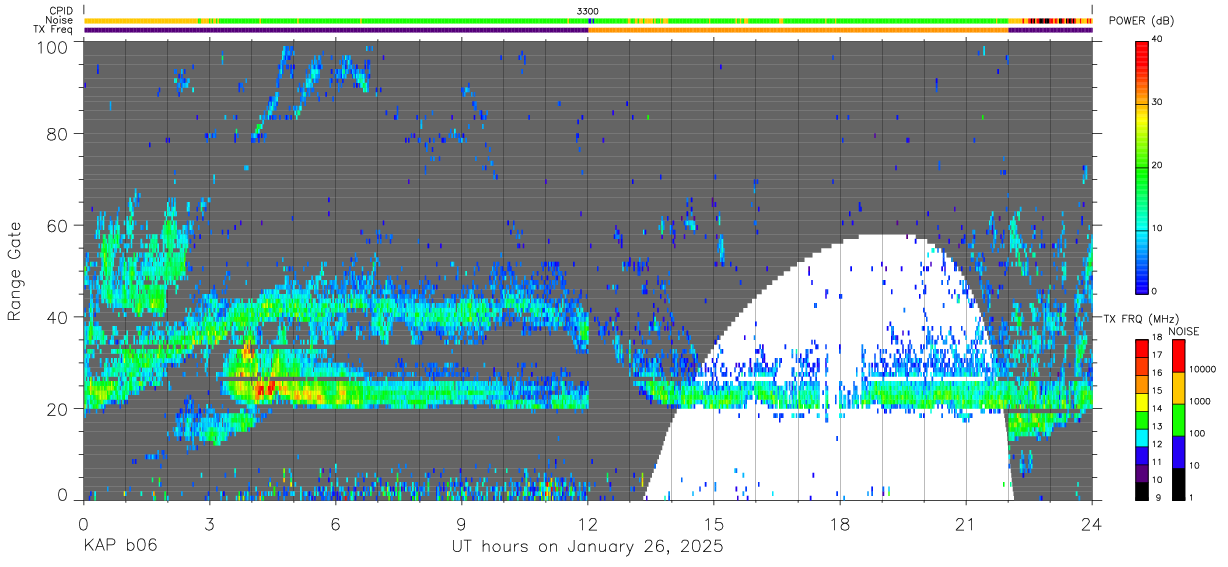Click the POWER (dB) colorbar legend
Screen dimensions: 1228x567
1143,166
